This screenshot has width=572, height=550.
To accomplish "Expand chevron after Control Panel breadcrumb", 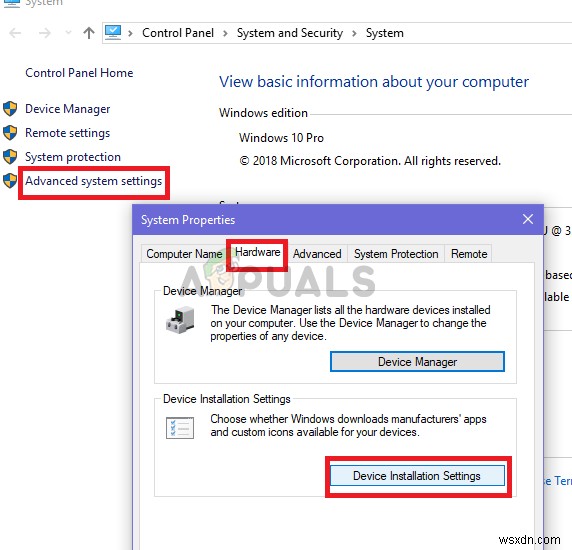I will [225, 34].
